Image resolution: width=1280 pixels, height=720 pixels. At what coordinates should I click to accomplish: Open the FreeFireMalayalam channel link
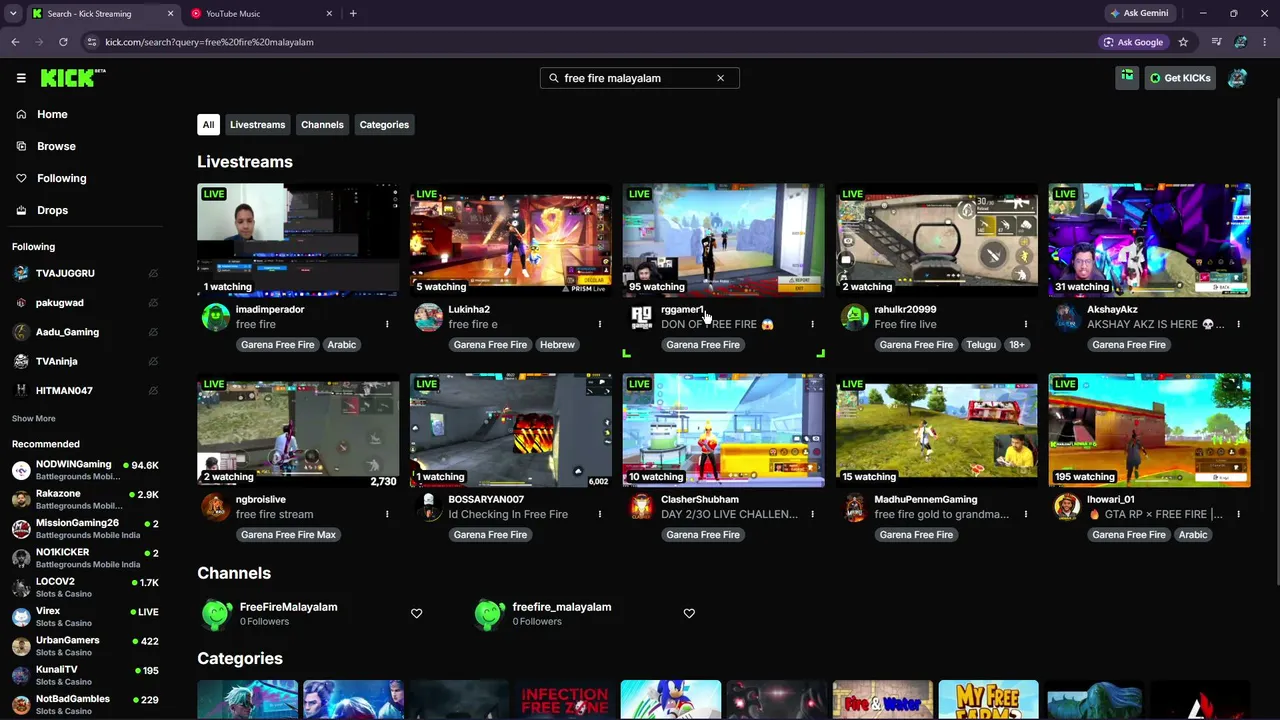[x=288, y=607]
